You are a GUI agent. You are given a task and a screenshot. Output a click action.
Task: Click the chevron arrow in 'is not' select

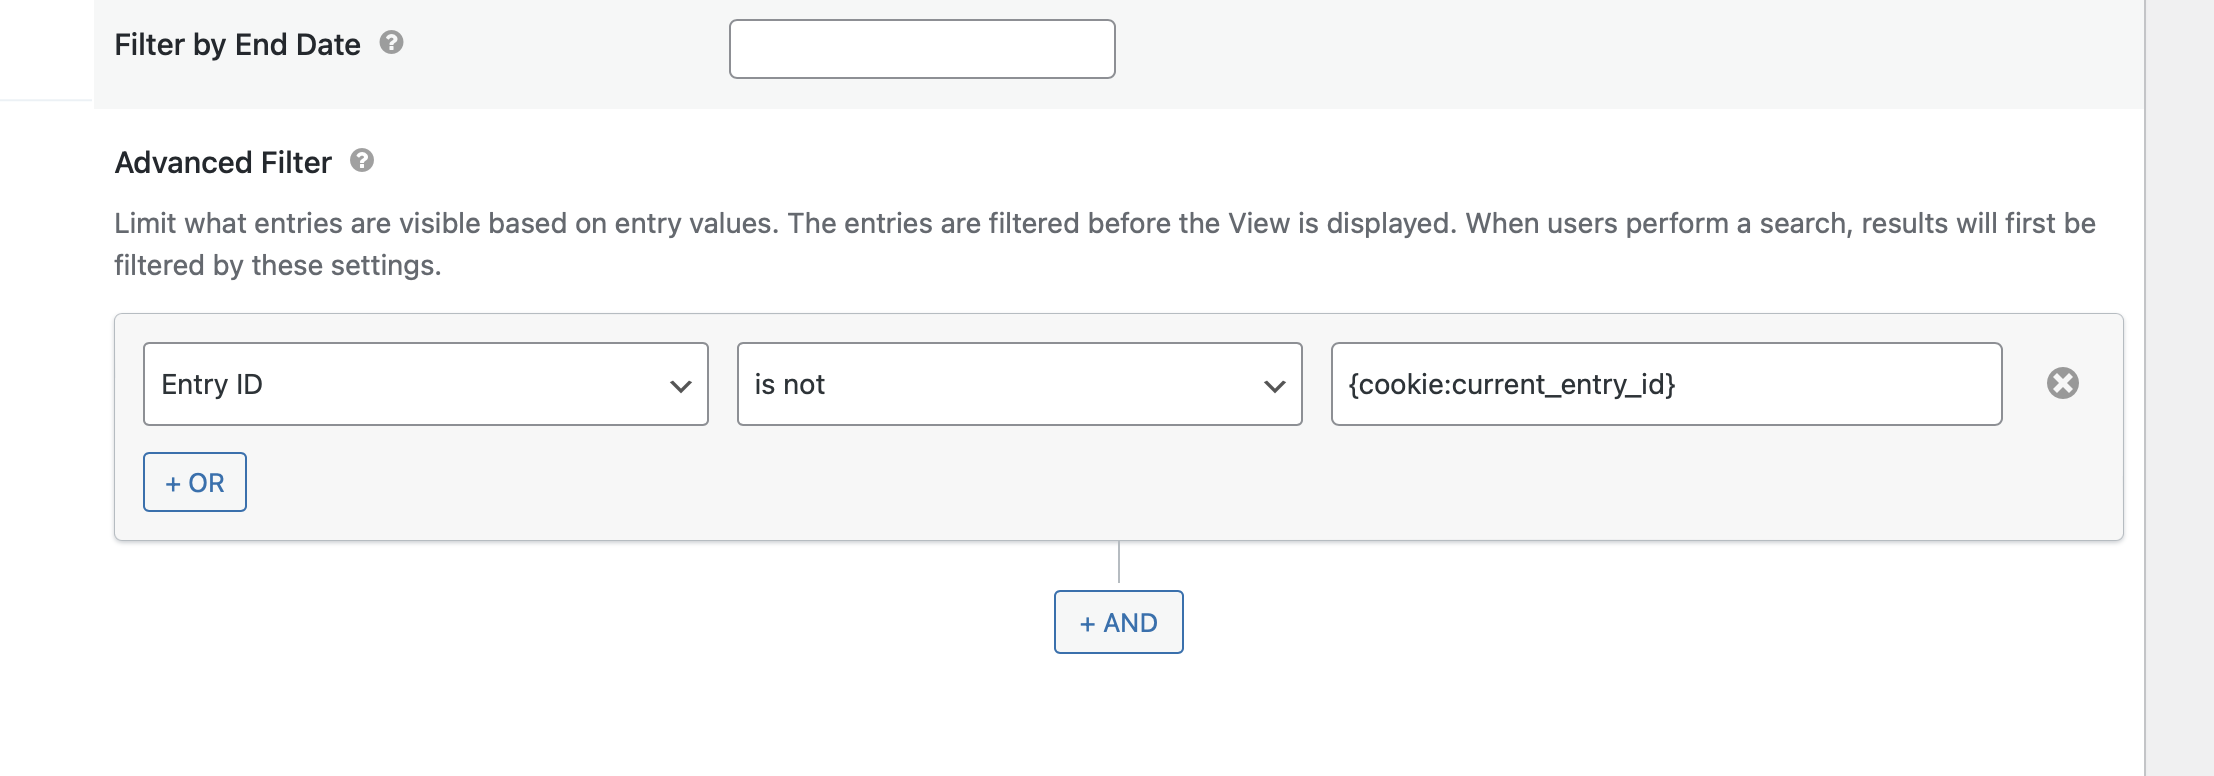tap(1274, 386)
